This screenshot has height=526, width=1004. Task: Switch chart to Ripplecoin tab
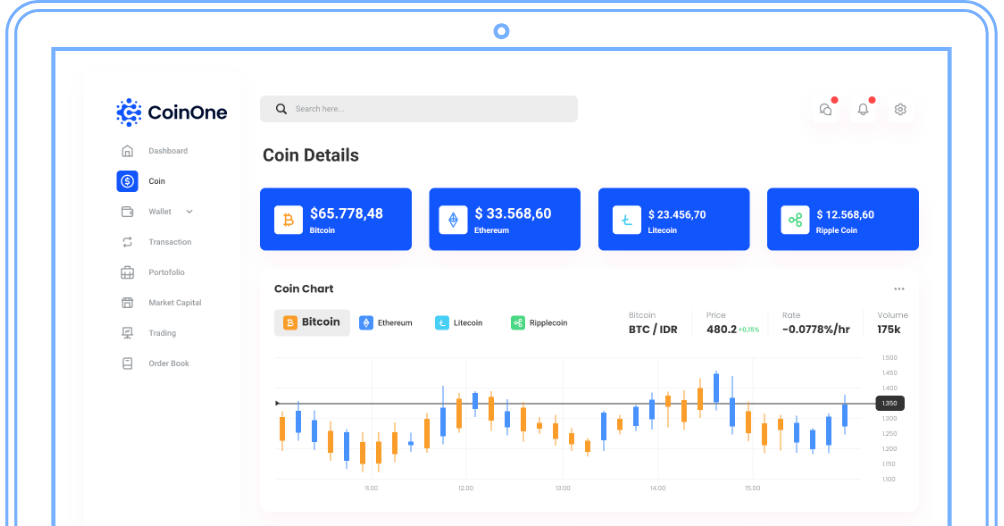pos(539,323)
